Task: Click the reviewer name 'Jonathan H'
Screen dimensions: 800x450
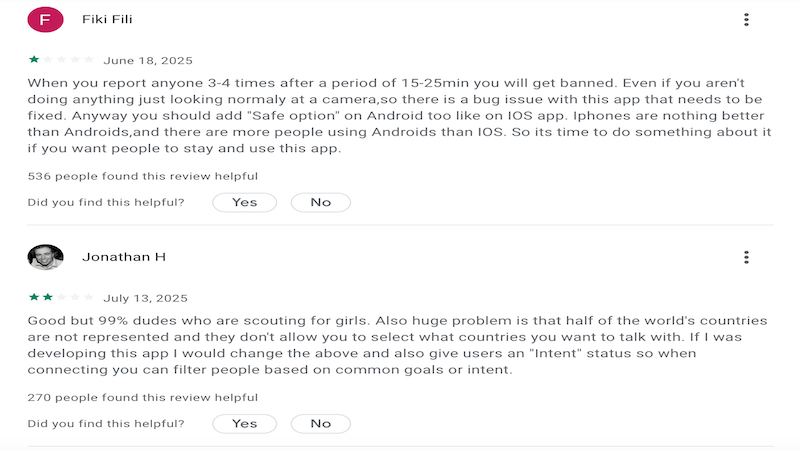Action: click(x=124, y=257)
